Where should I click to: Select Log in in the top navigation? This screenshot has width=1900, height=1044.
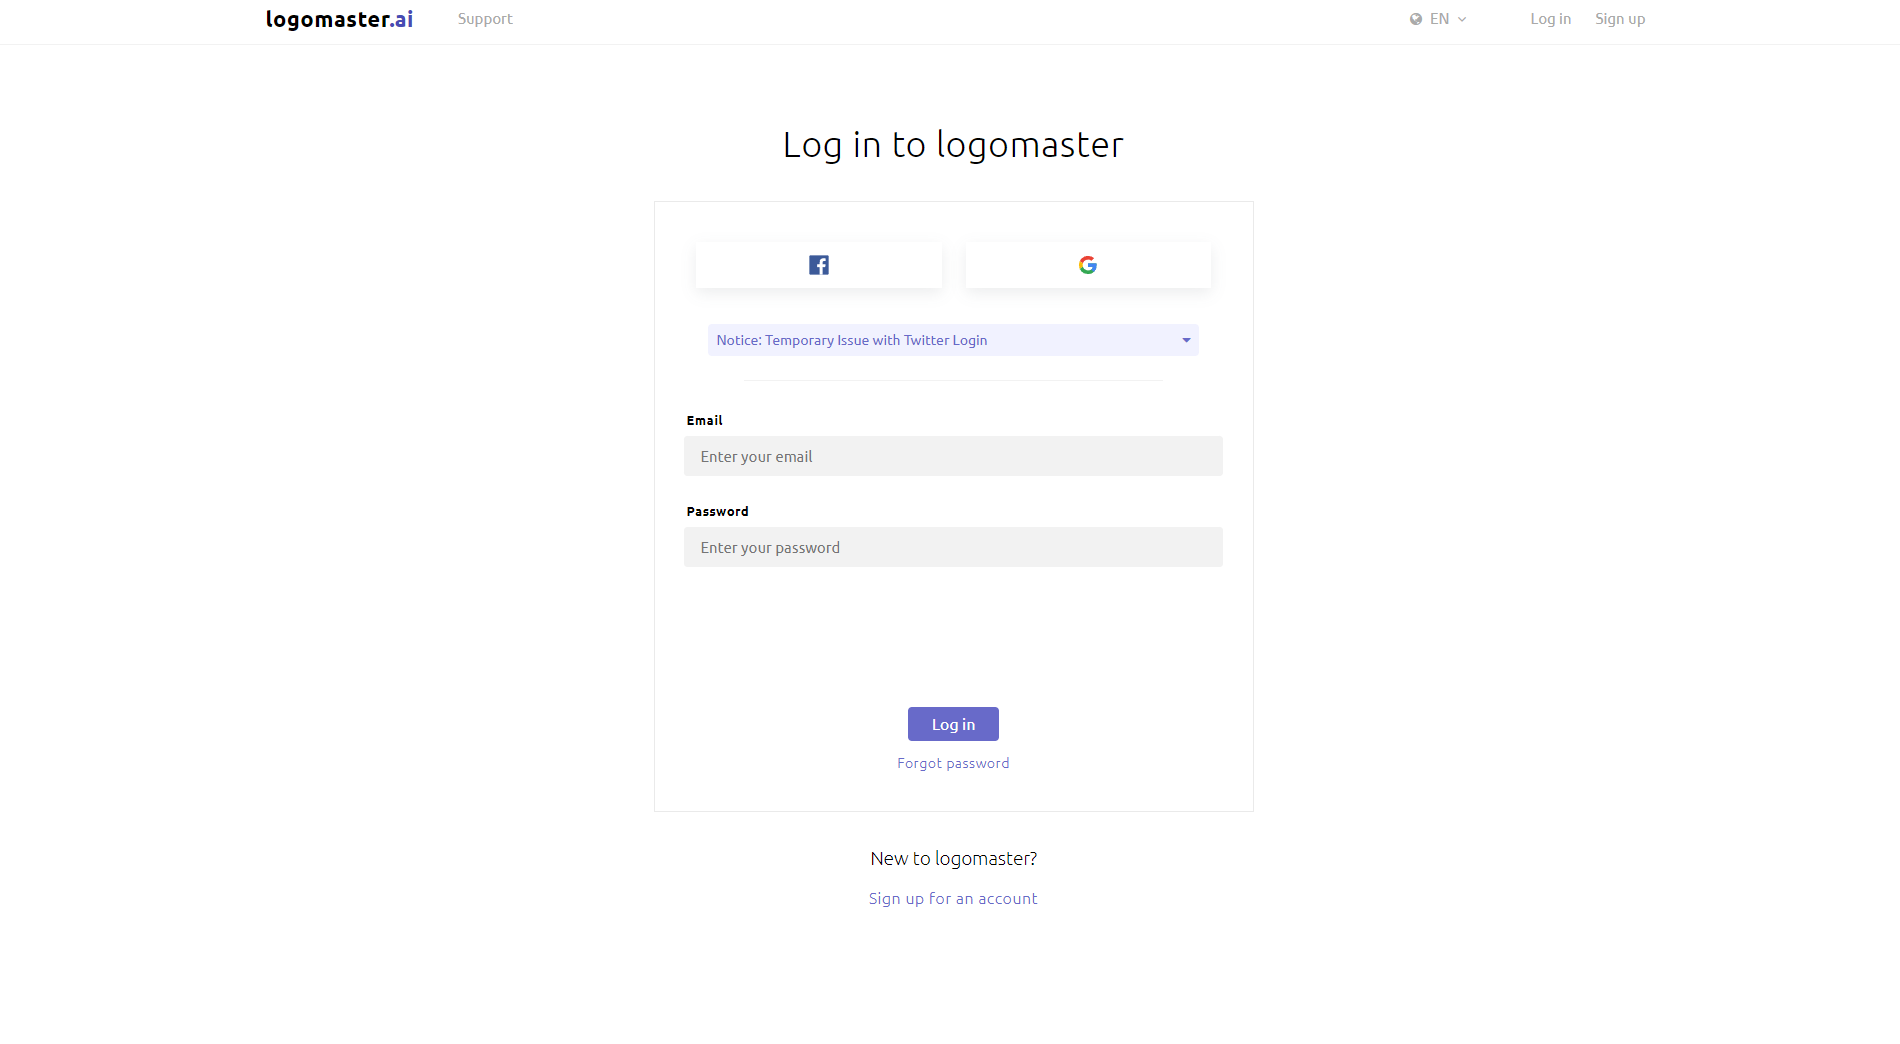coord(1550,18)
